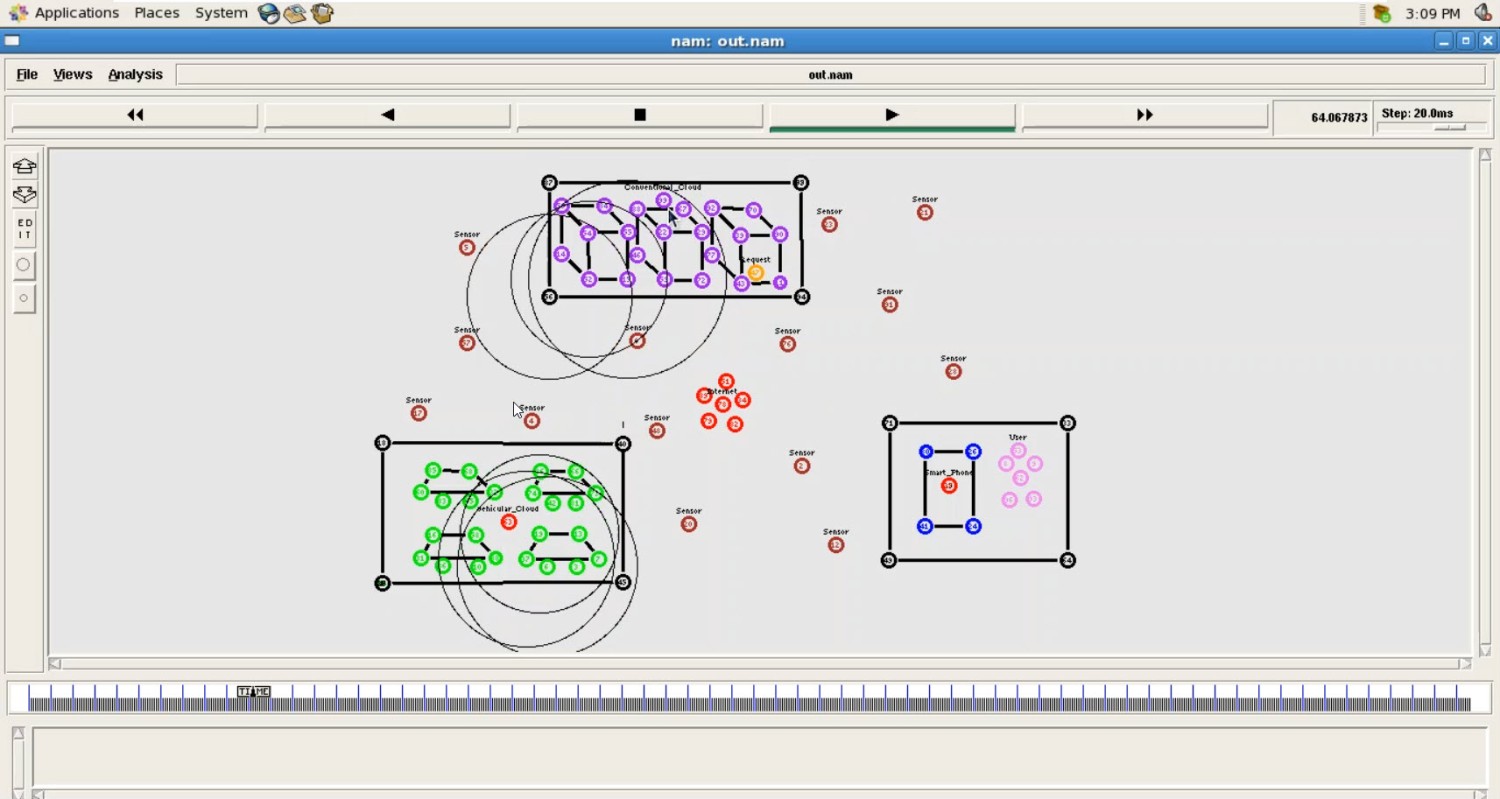Click the TIME marker on the timeline

tap(254, 691)
